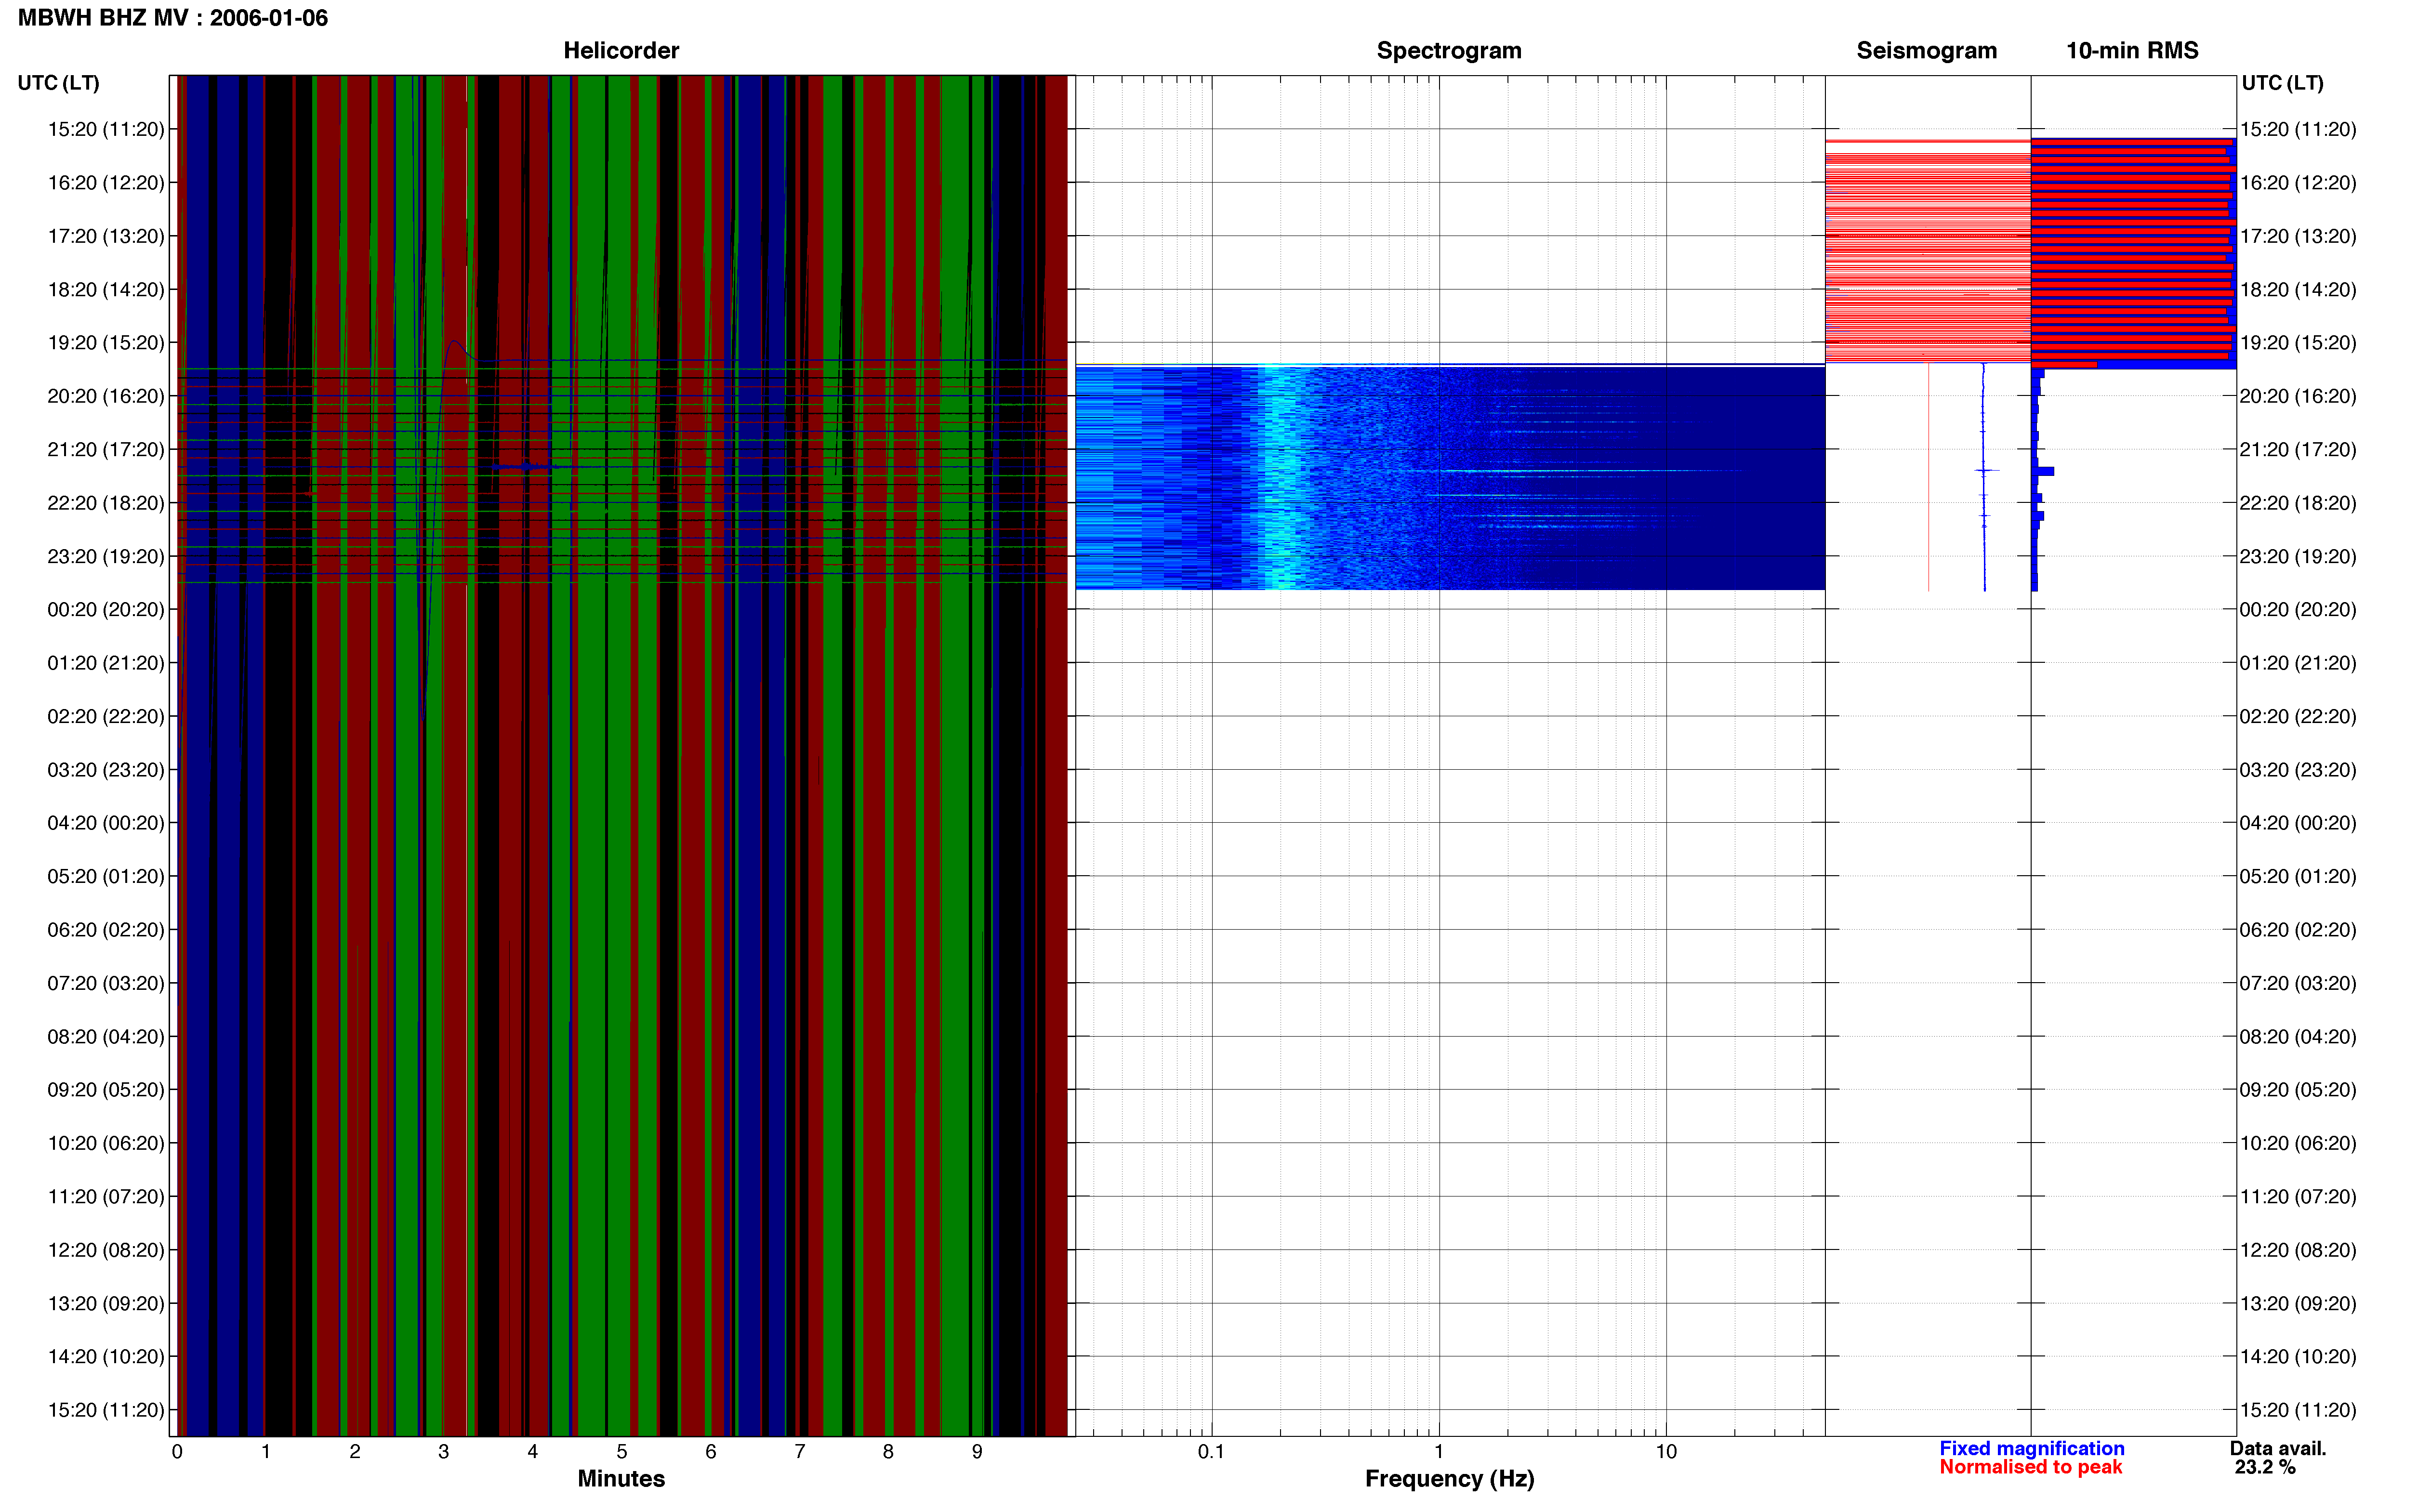Screen dimensions: 2418x1512
Task: Click the right axis label '12:20 (08:20)'
Action: 2298,1250
